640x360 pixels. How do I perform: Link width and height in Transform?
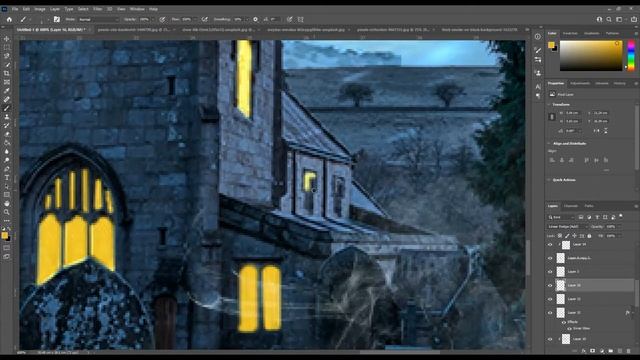click(x=552, y=117)
